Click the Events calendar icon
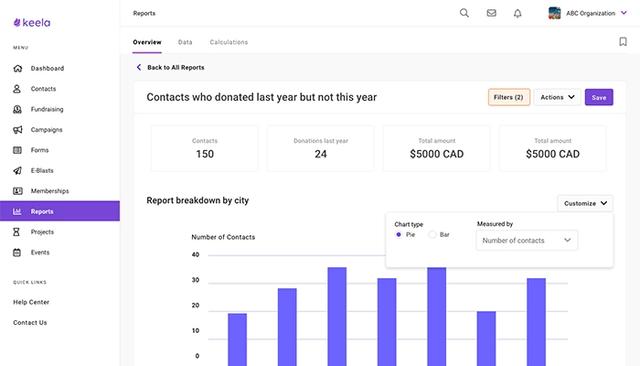Image resolution: width=640 pixels, height=366 pixels. [x=17, y=252]
